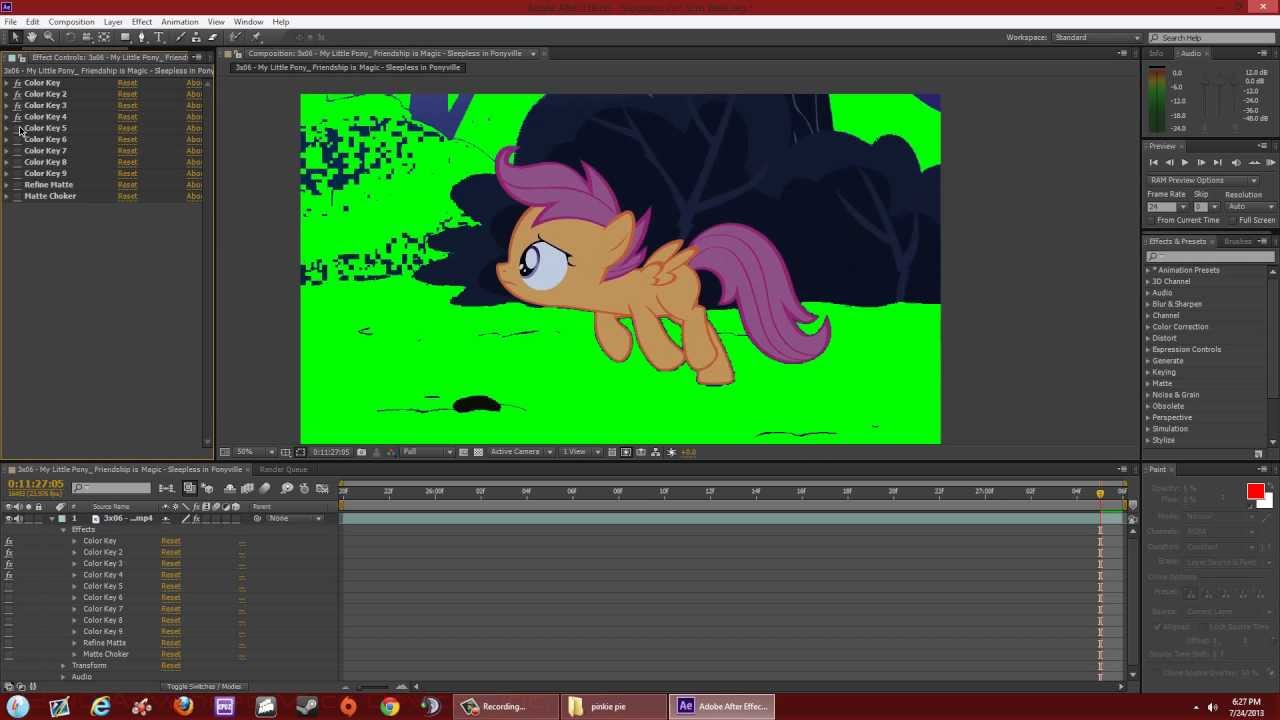
Task: Click the Play button in Preview panel
Action: pos(1185,162)
